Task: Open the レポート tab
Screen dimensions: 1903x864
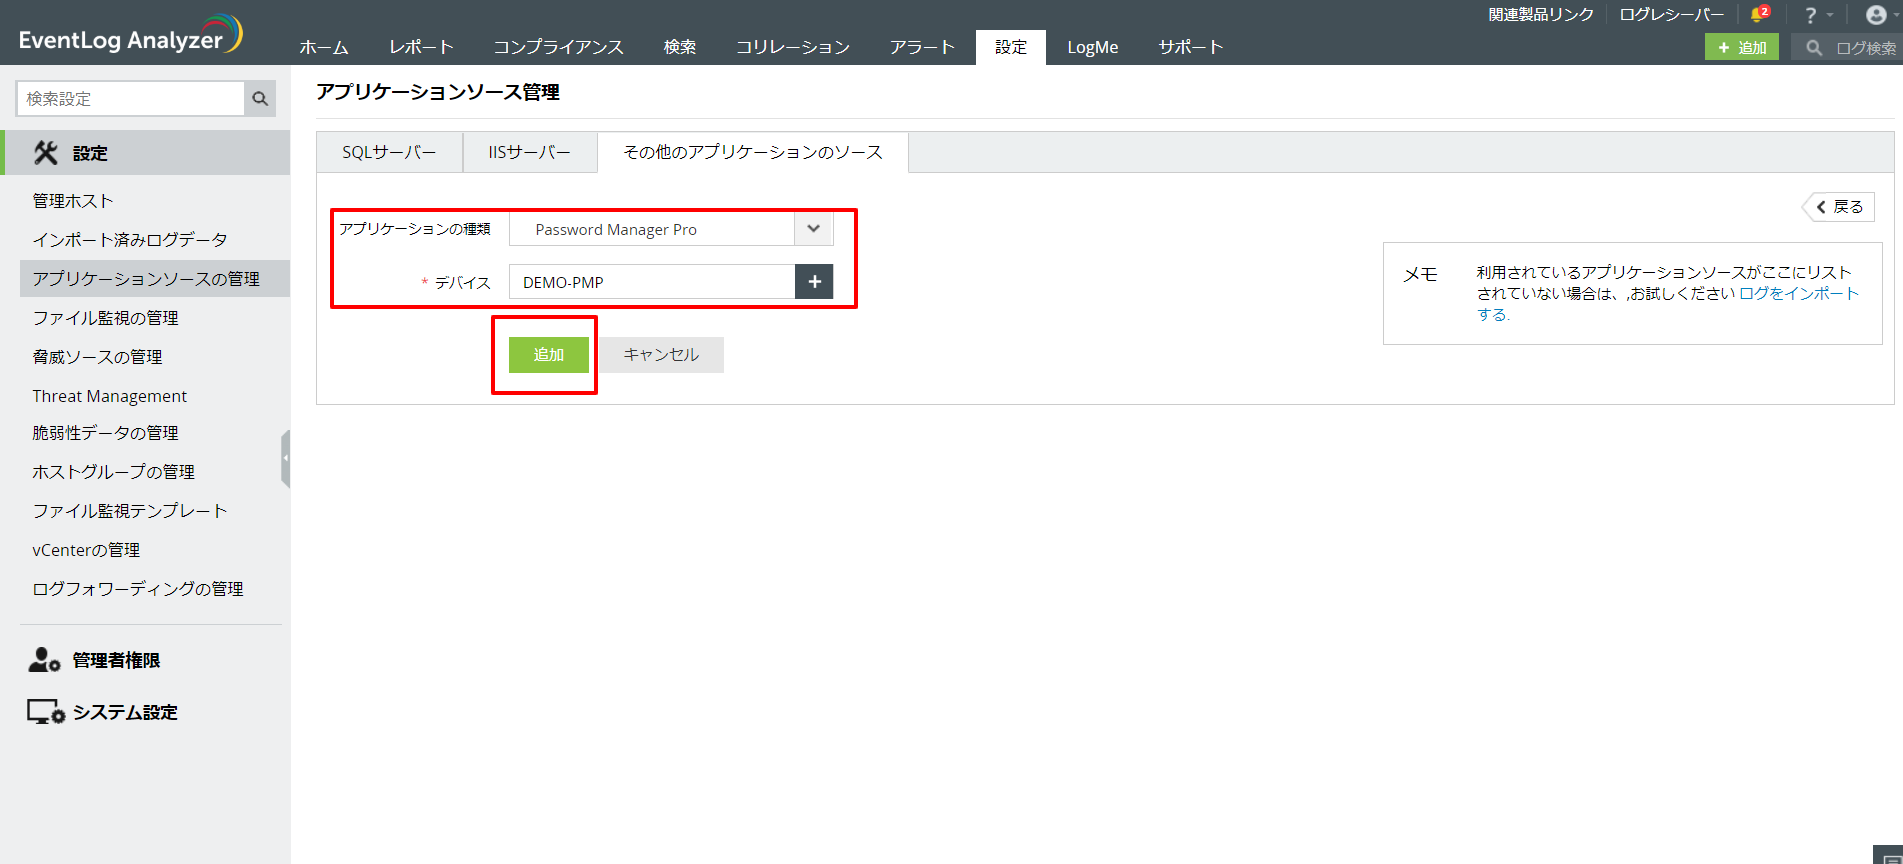Action: [421, 47]
